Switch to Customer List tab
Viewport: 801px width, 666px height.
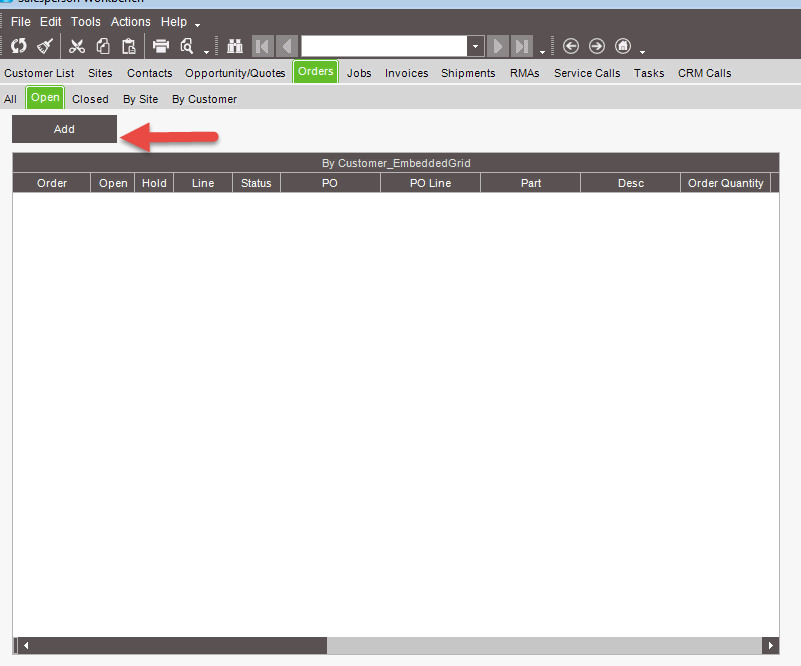39,73
